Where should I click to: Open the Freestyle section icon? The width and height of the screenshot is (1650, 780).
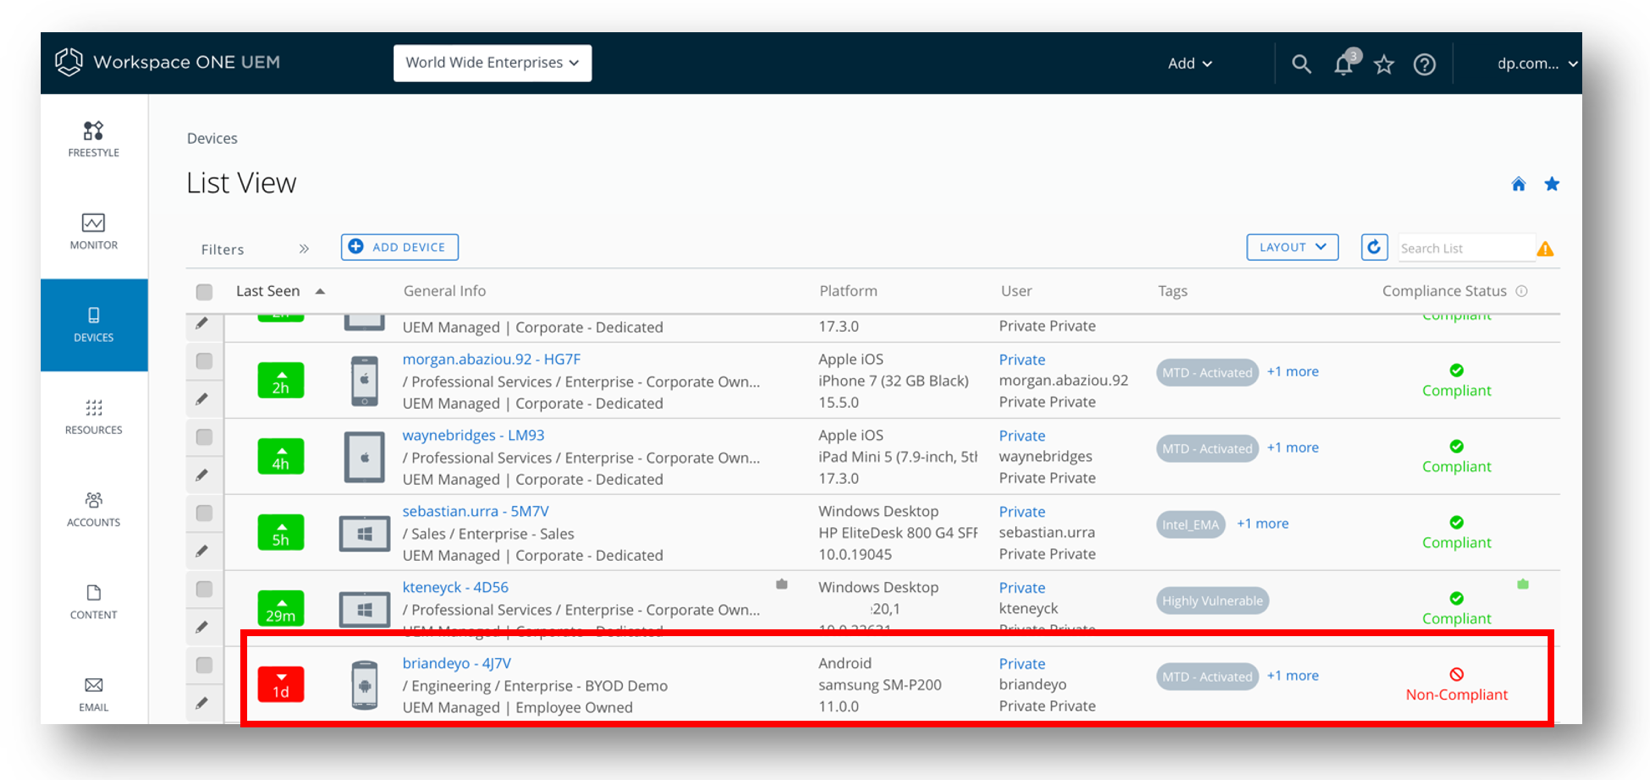93,131
